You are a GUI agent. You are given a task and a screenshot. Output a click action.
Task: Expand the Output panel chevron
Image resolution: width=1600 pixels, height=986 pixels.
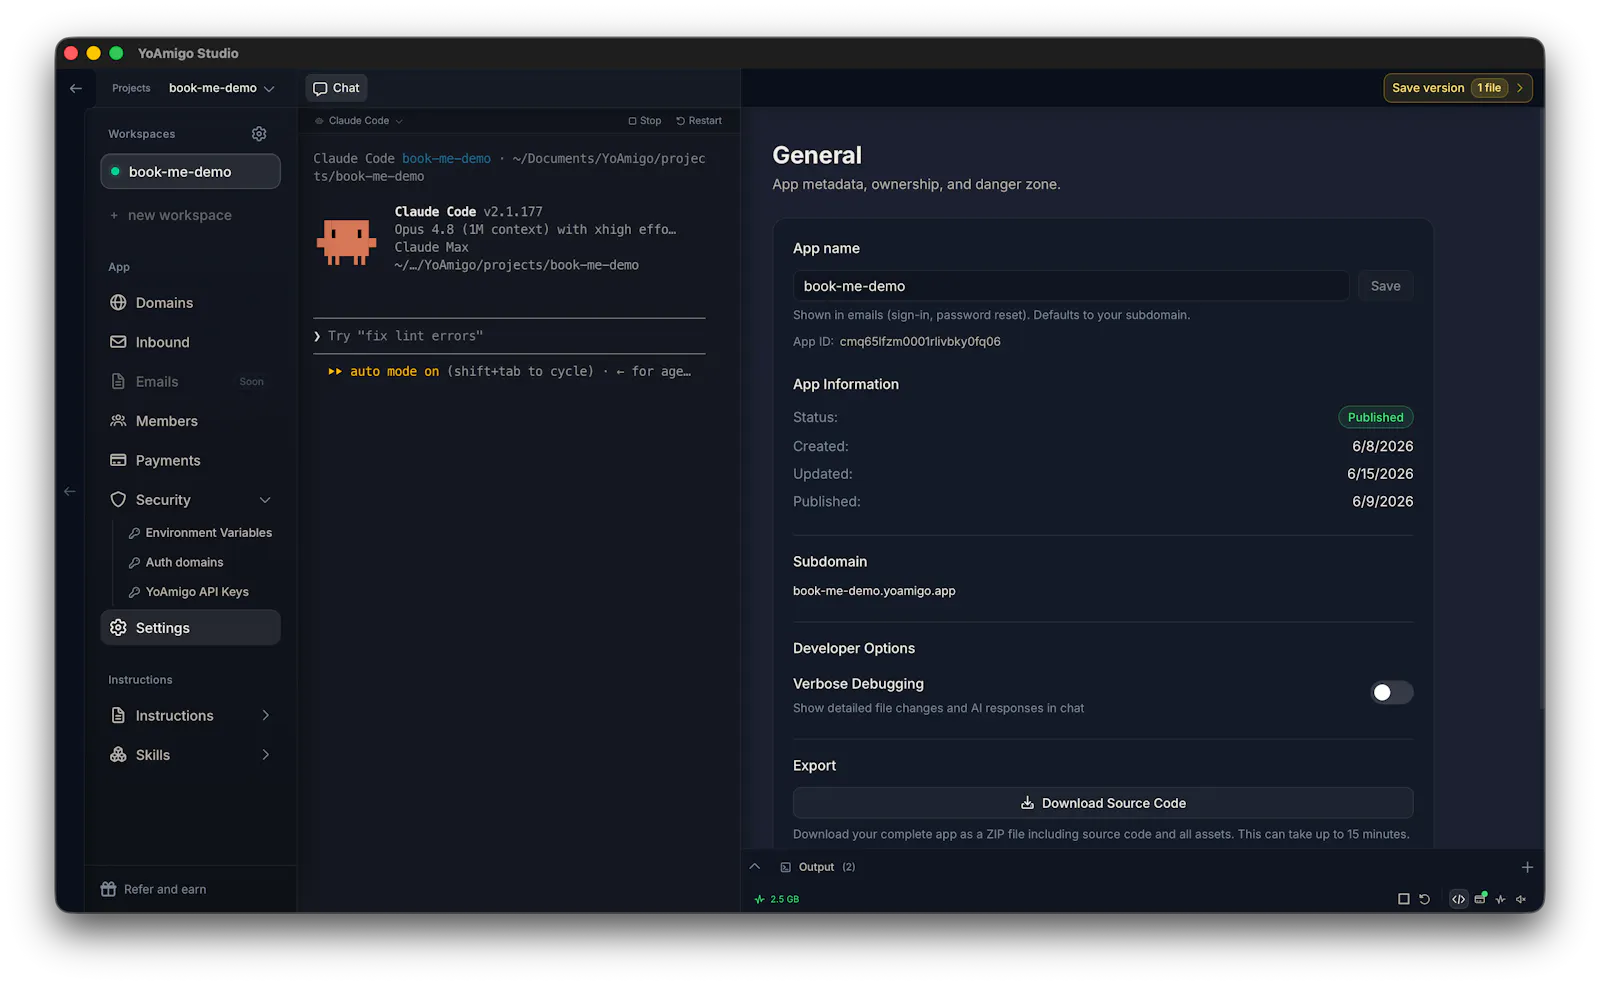coord(755,867)
